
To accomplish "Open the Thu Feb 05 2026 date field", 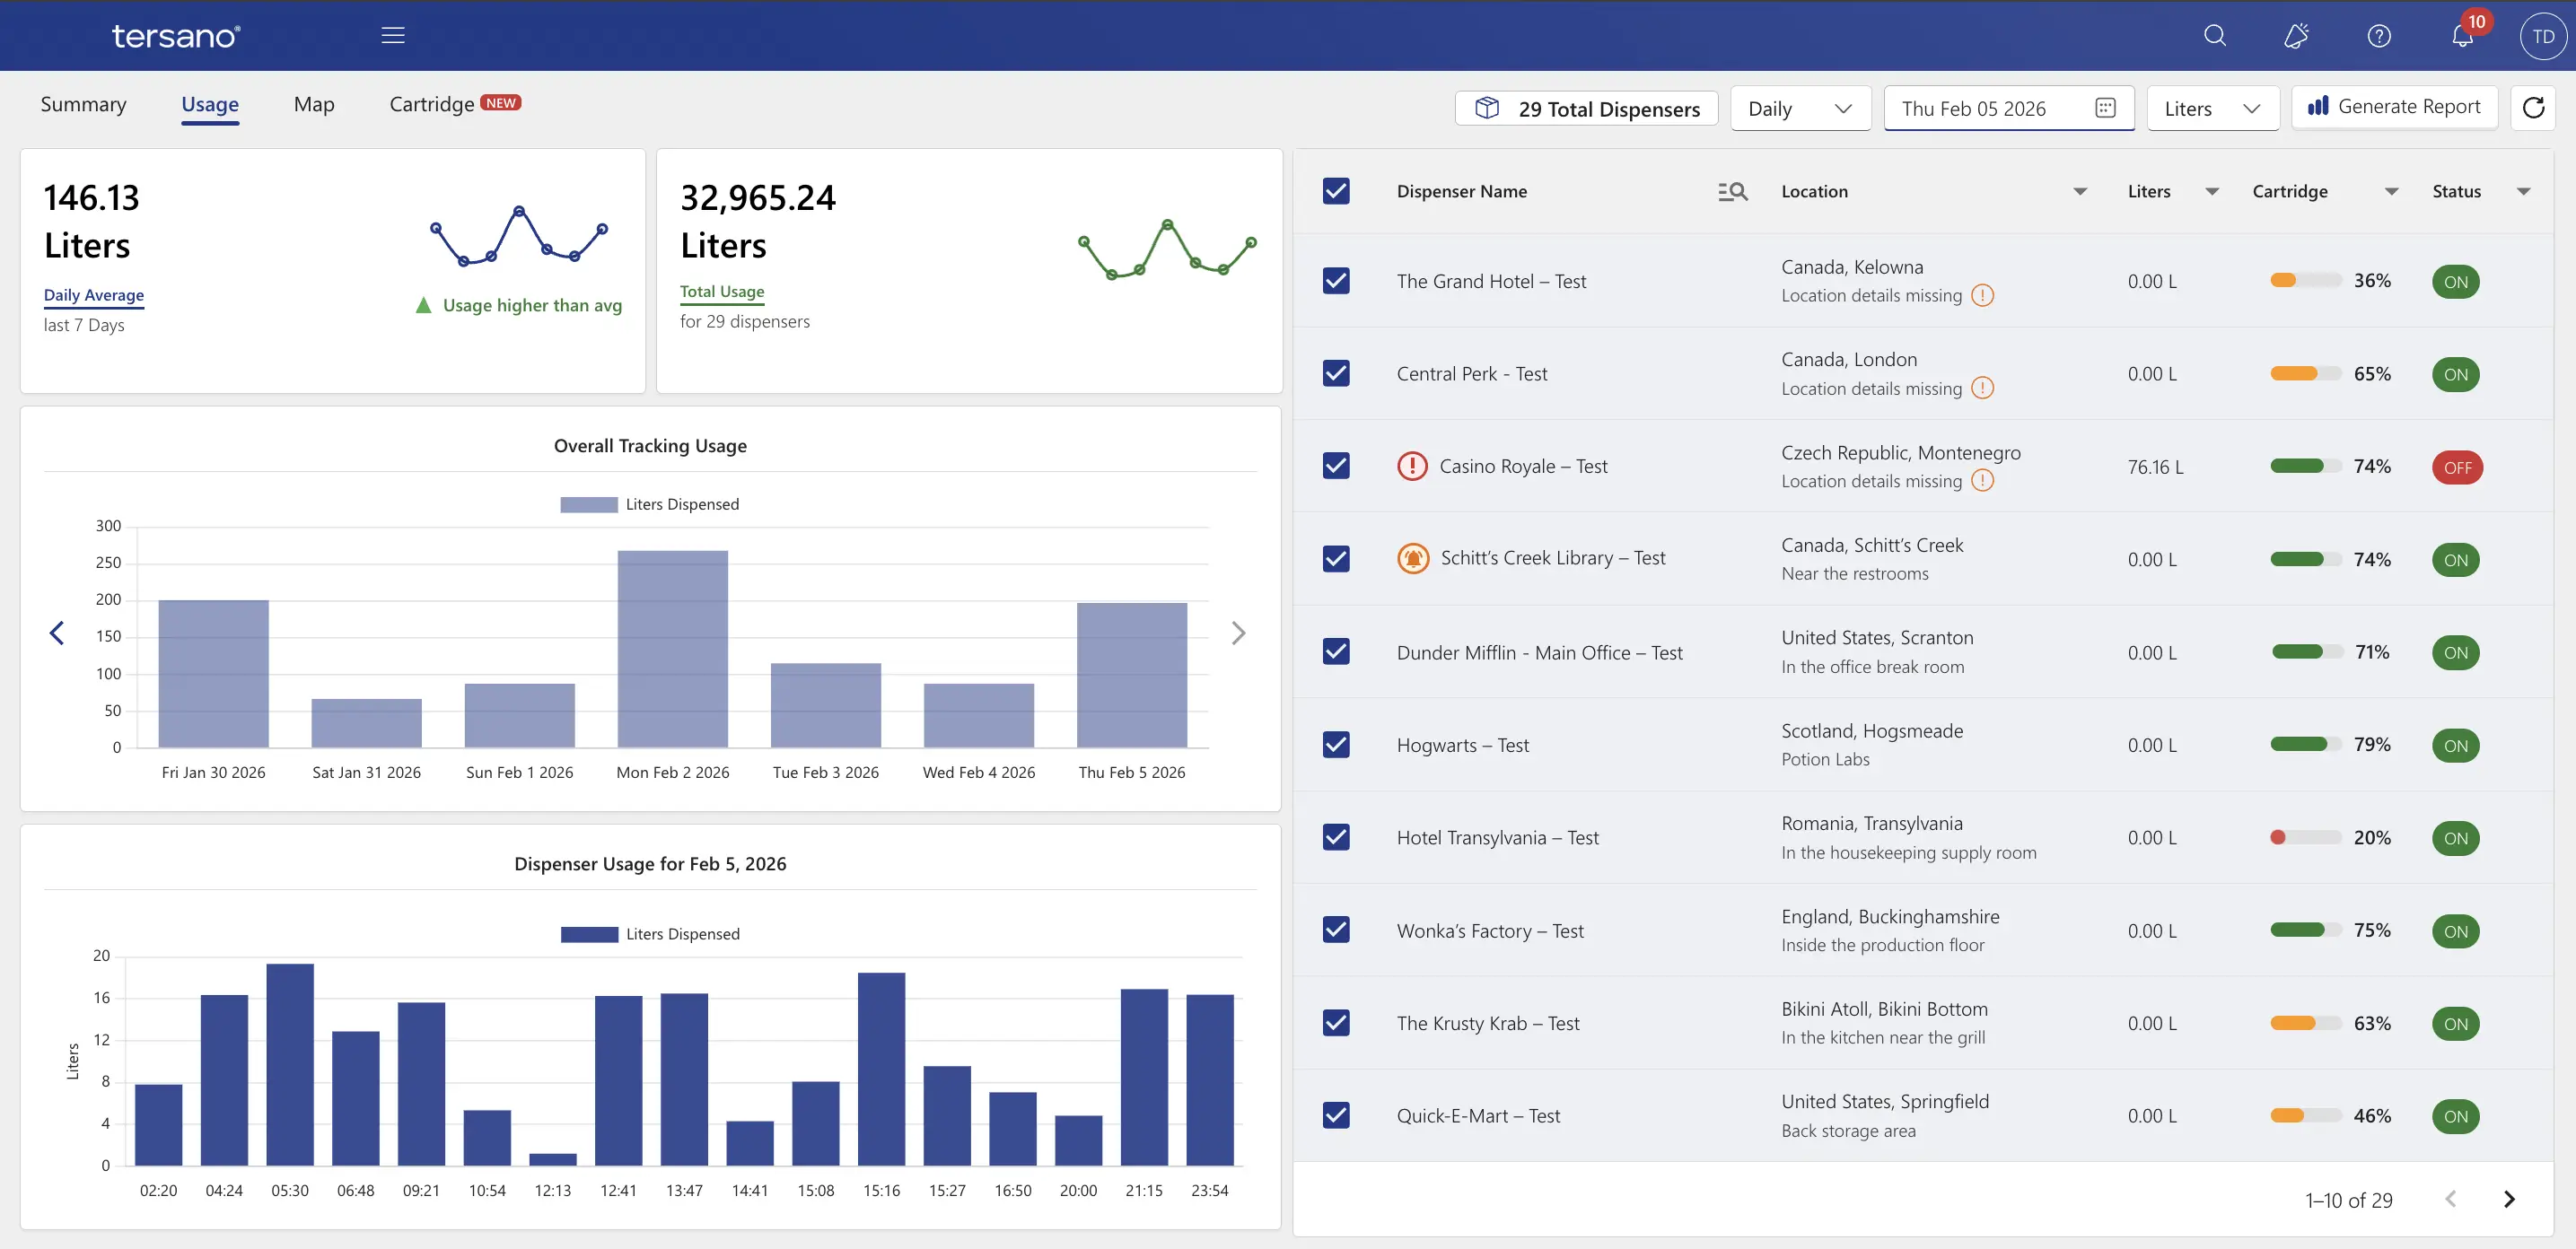I will point(2007,109).
